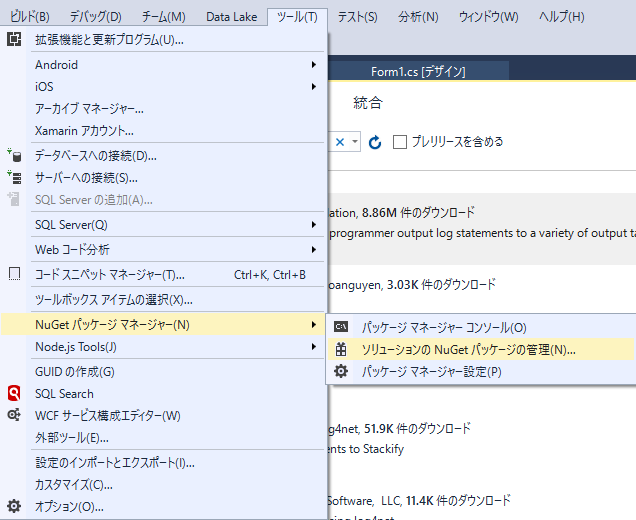The width and height of the screenshot is (636, 520).
Task: Open the チーム(M) menu
Action: [x=163, y=17]
